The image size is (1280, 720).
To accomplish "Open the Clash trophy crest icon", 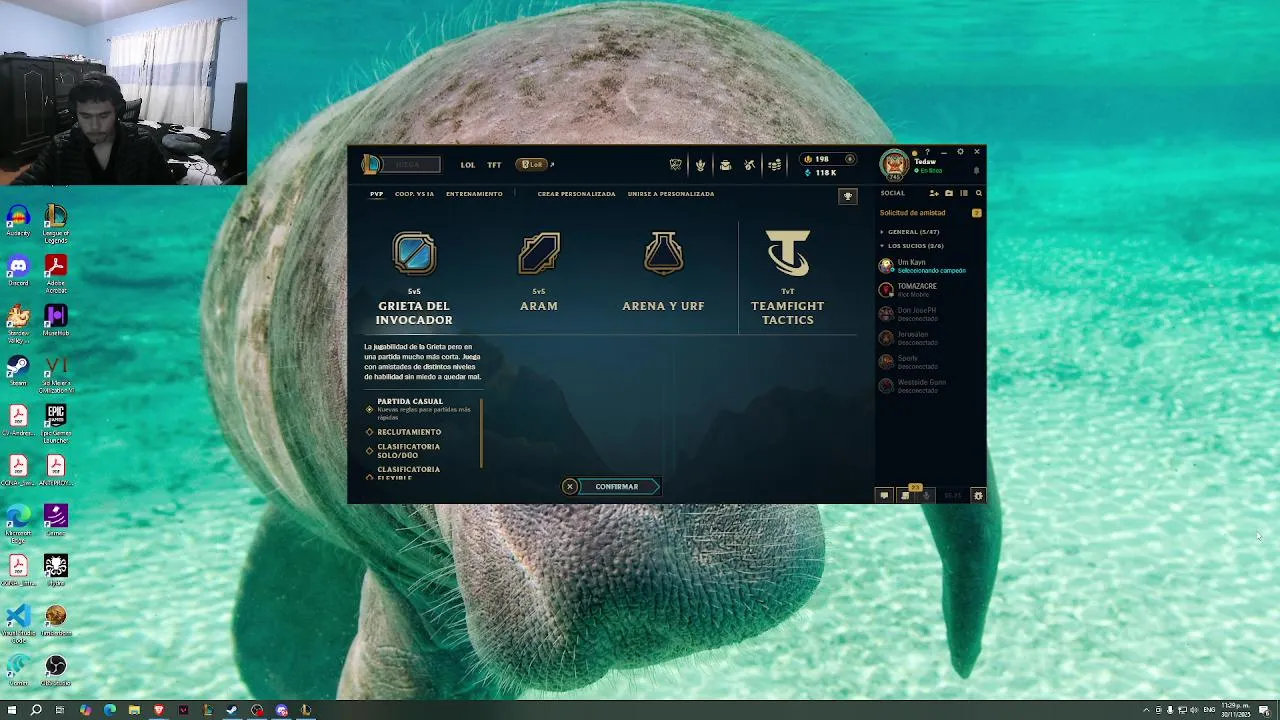I will point(675,165).
